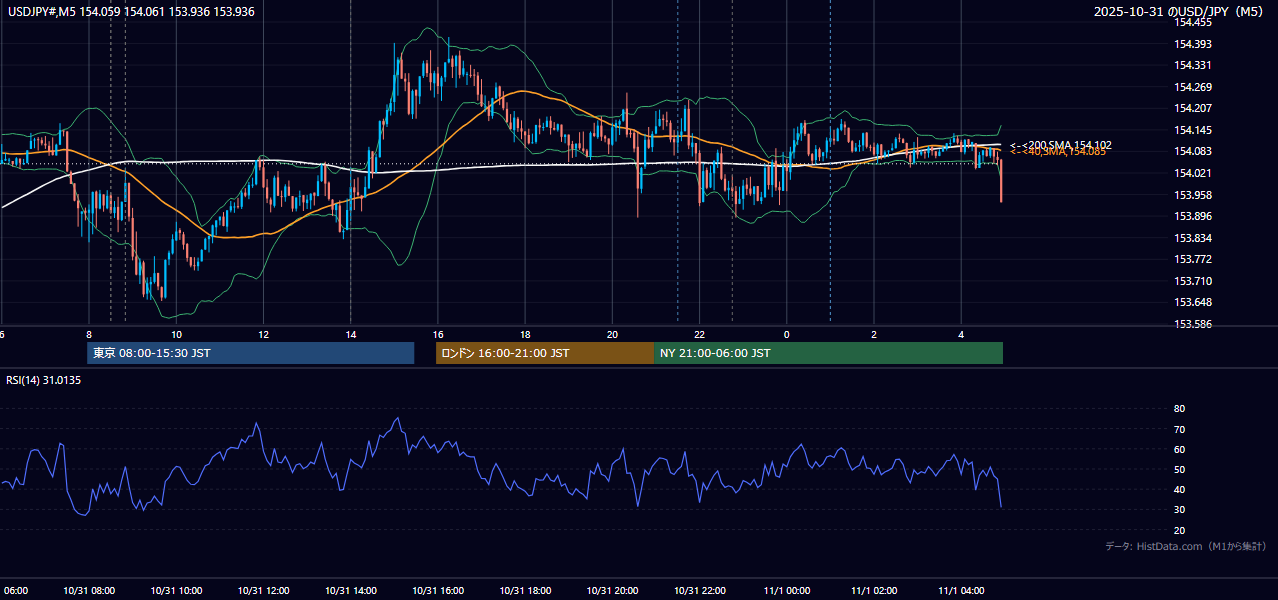Click the 10/31 22:00 time label
The width and height of the screenshot is (1278, 600).
coord(700,591)
